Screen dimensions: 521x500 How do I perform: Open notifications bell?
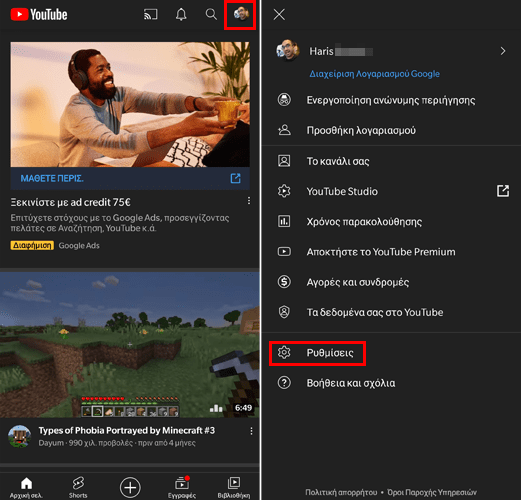[181, 14]
